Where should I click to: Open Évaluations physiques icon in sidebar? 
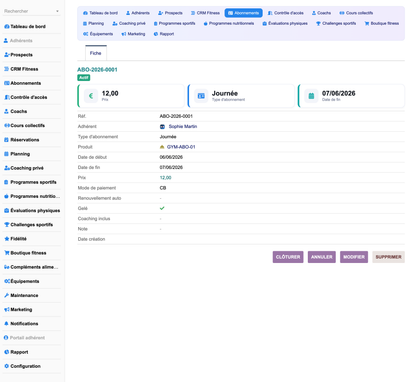6,210
